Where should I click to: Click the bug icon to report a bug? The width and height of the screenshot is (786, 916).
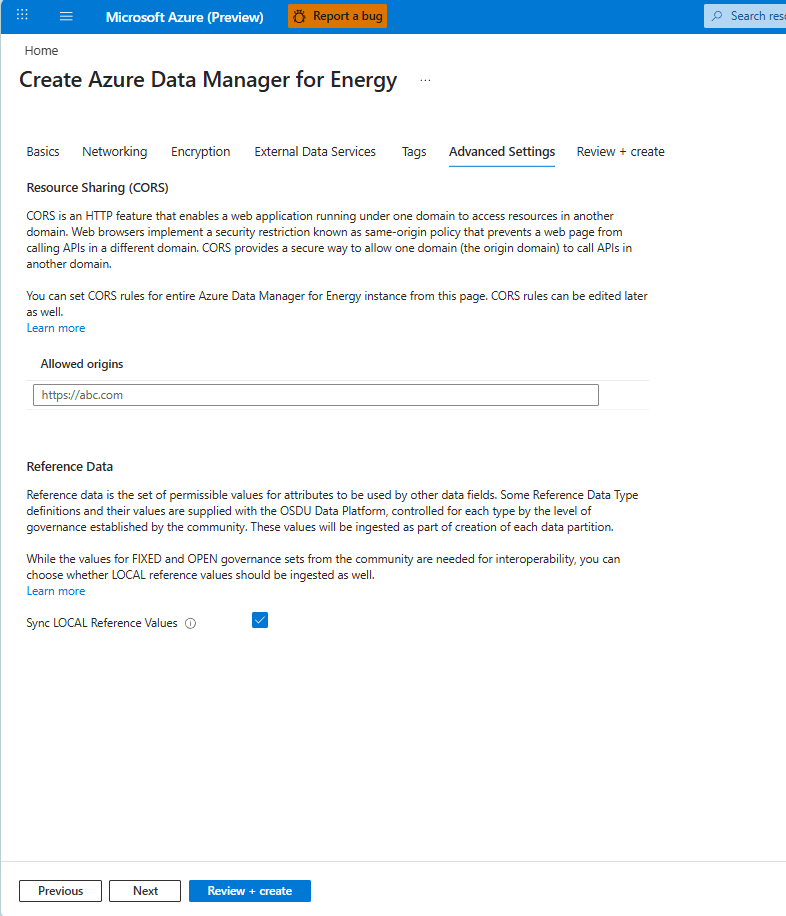pos(302,15)
